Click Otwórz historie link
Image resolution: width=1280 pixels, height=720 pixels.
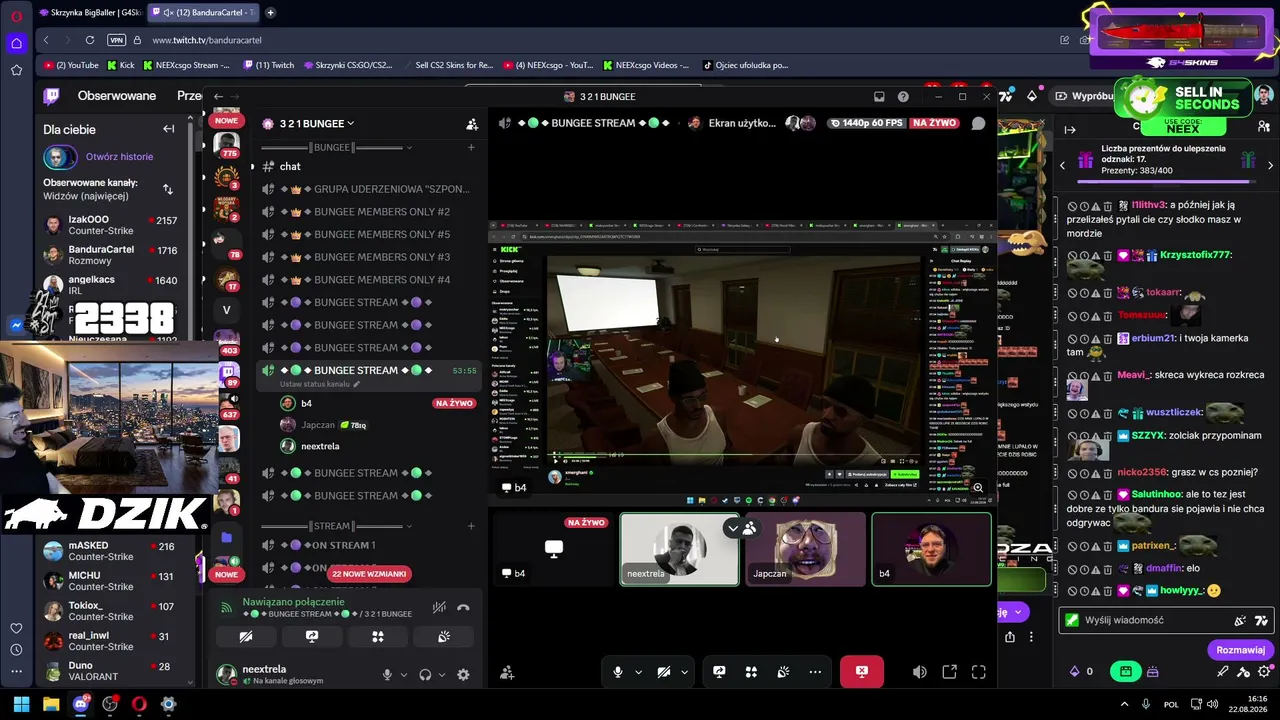[x=120, y=157]
